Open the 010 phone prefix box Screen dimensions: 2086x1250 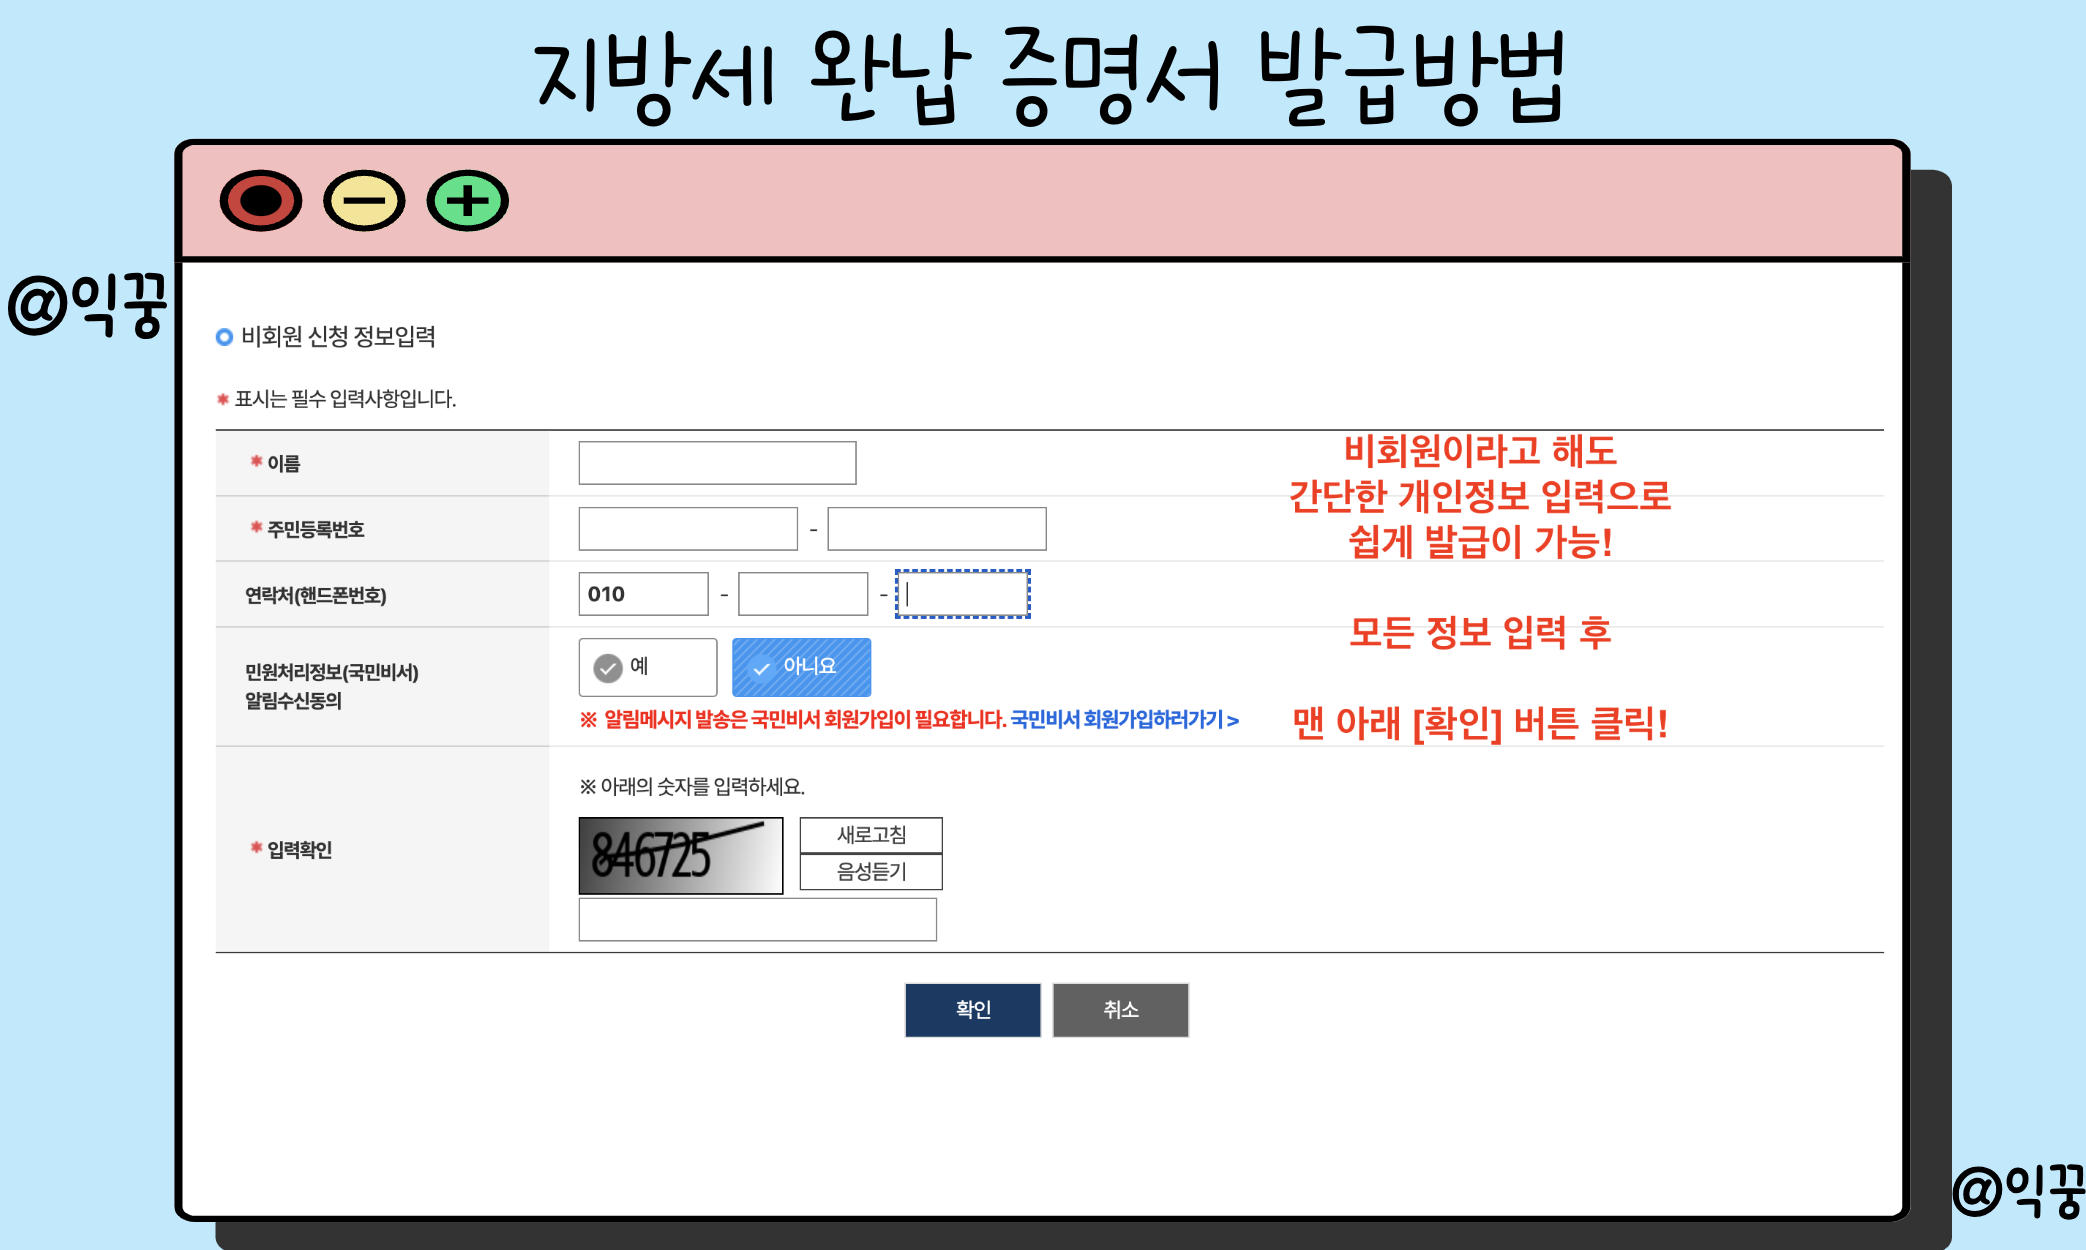(x=643, y=593)
